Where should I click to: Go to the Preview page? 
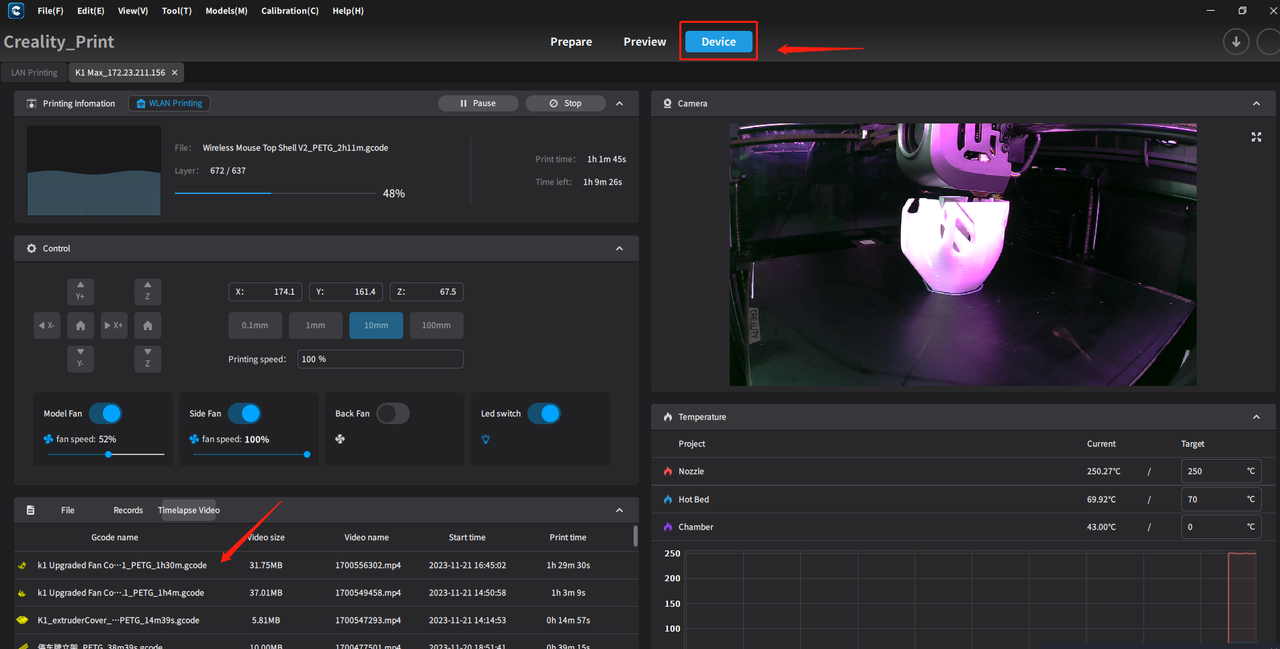645,42
